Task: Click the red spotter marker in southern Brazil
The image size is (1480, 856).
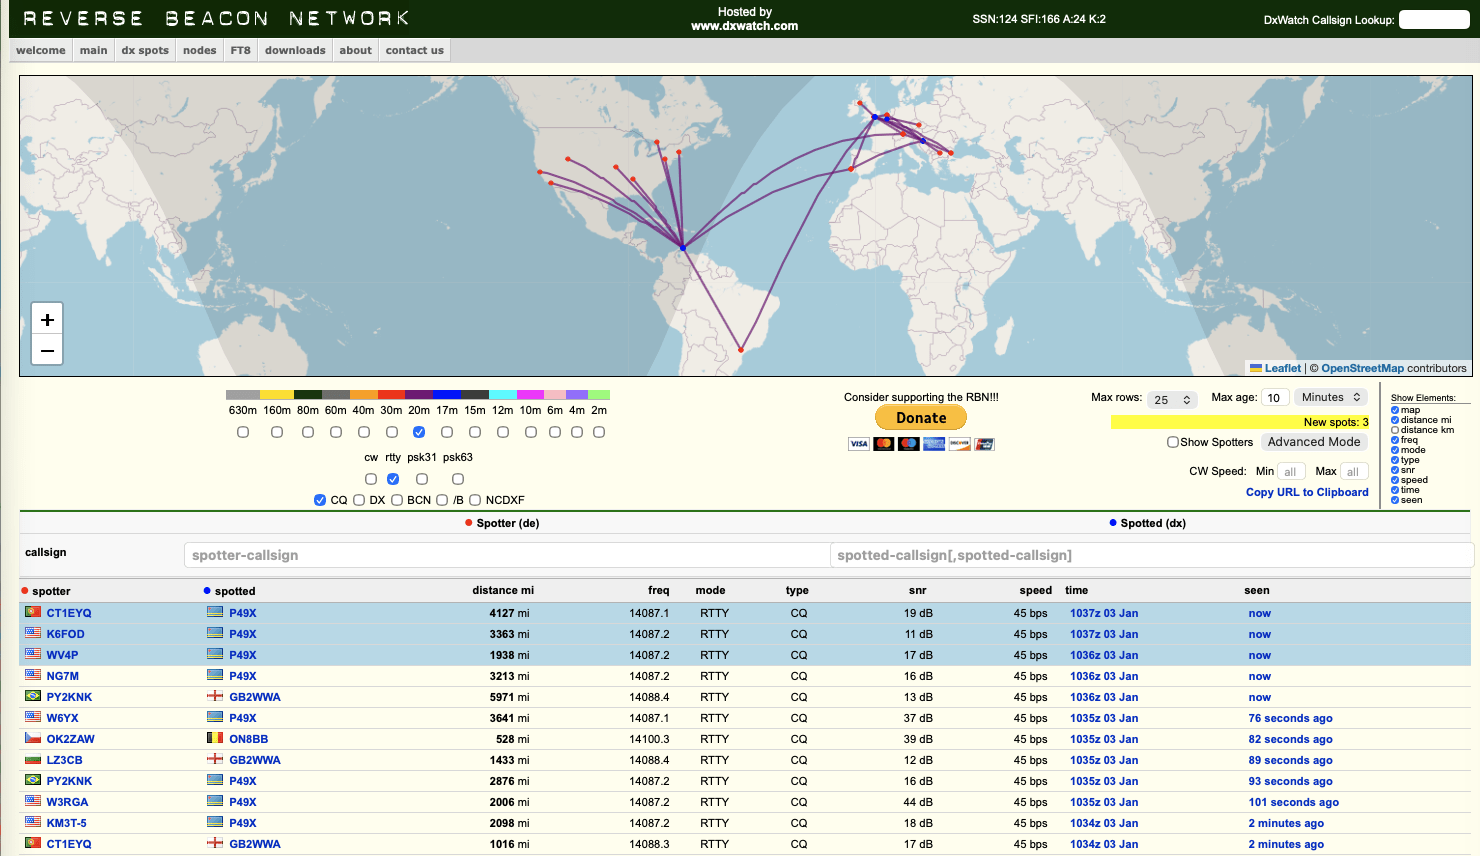Action: [x=741, y=350]
